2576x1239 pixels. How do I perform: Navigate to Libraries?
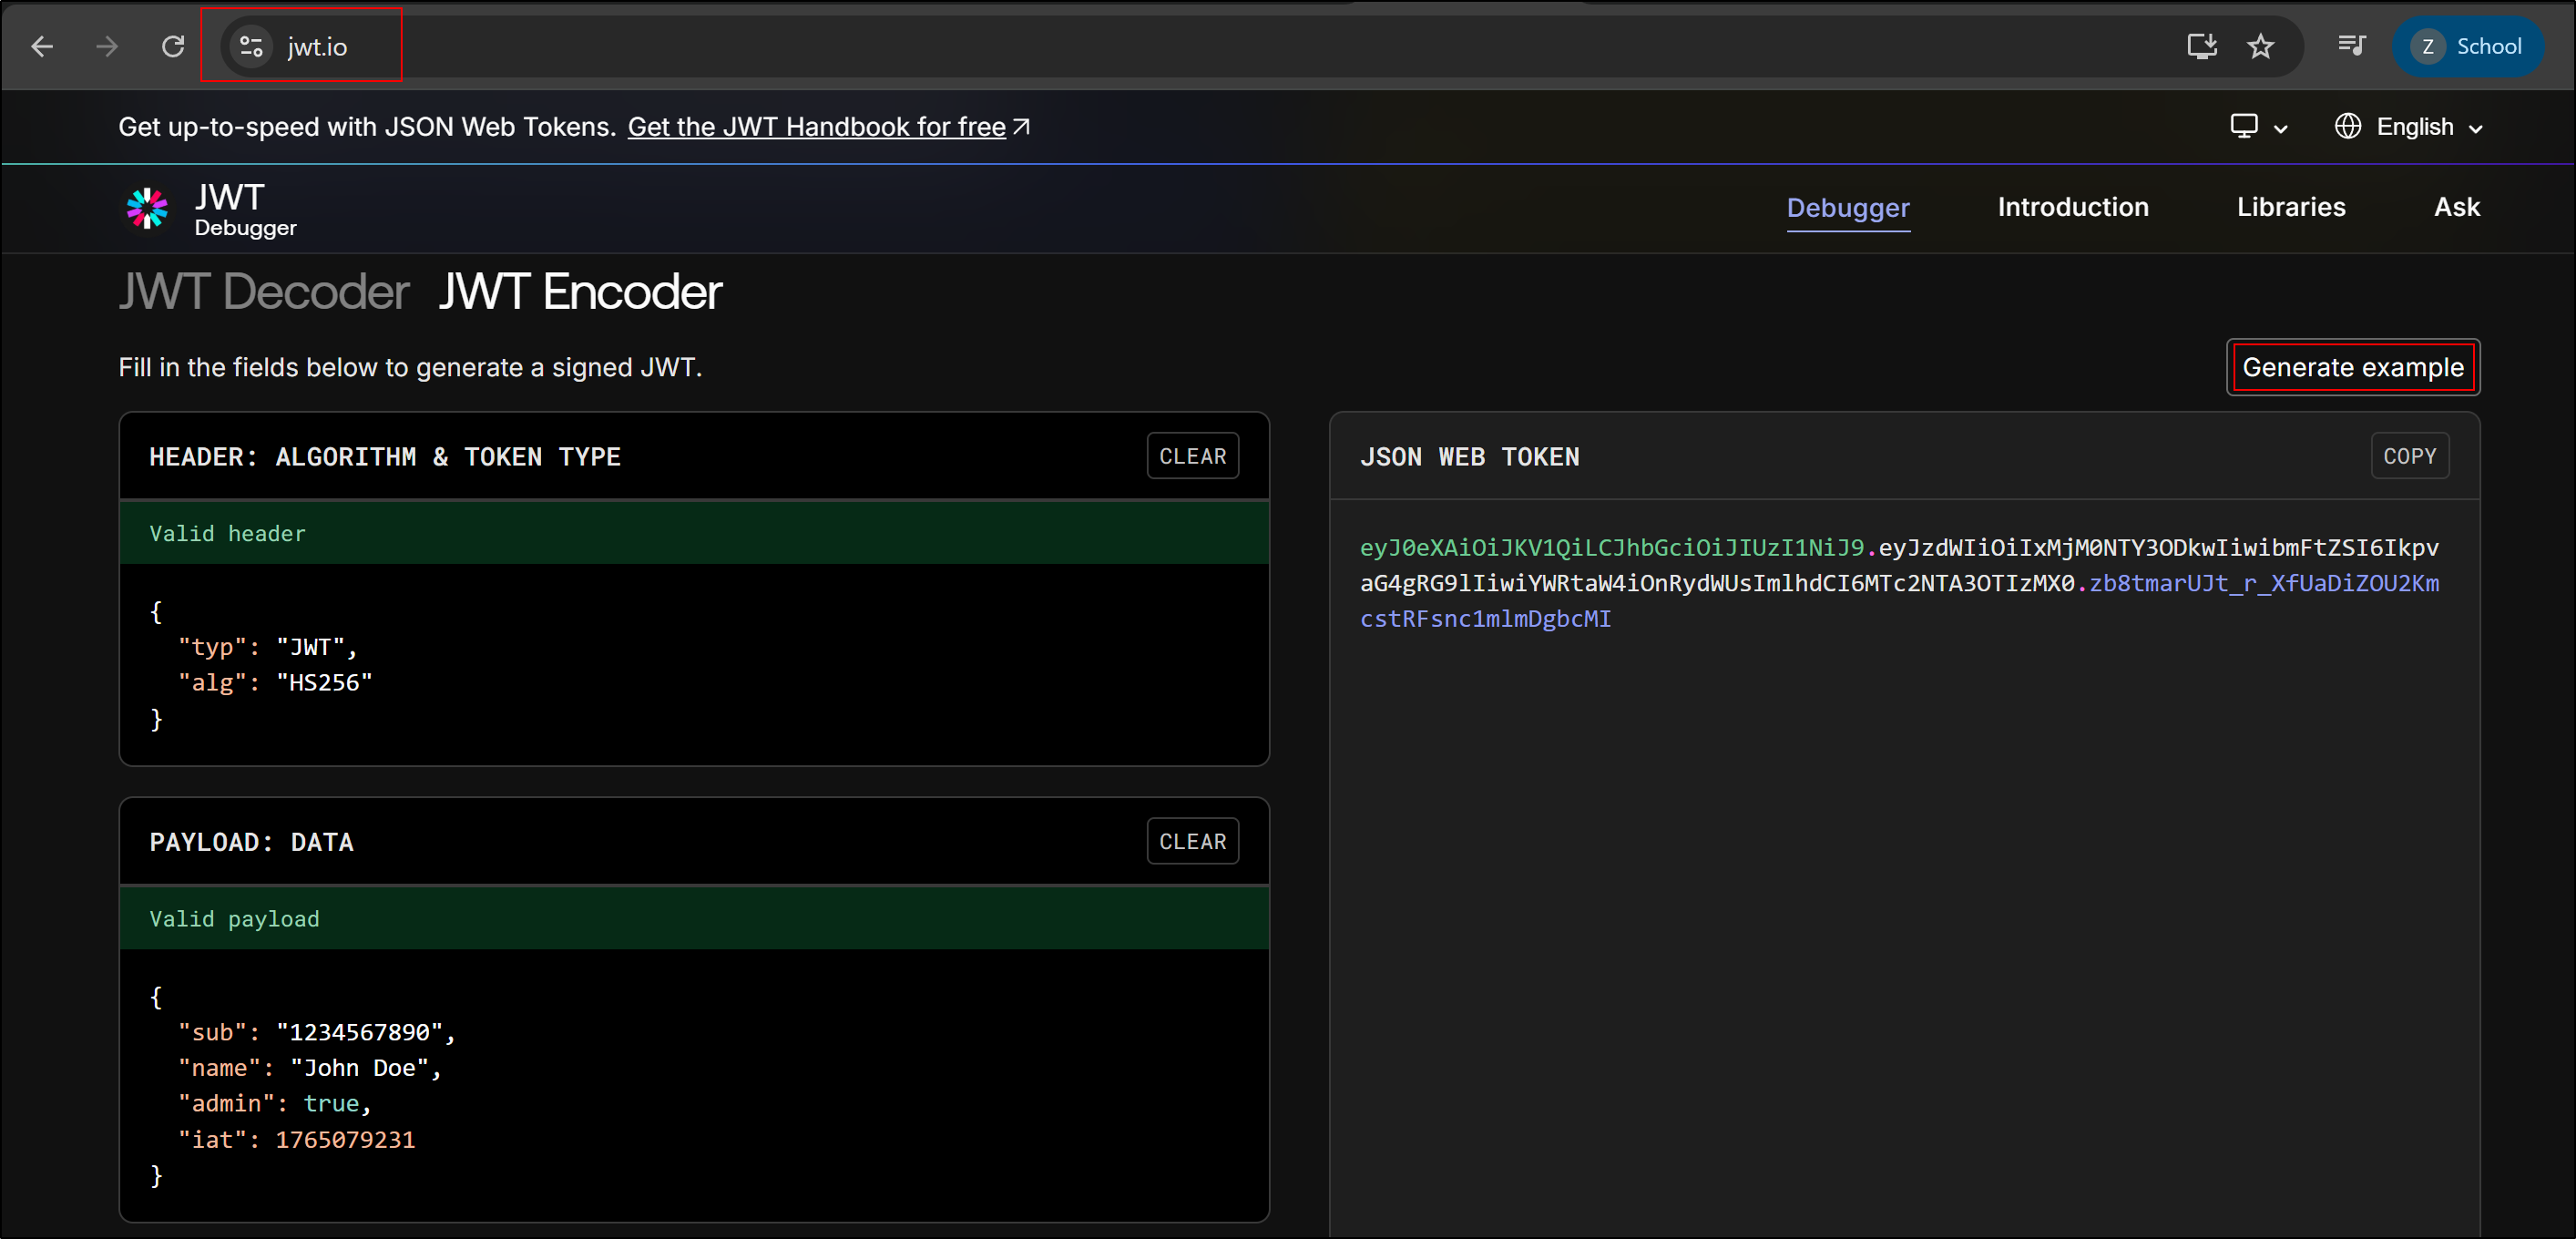coord(2291,207)
